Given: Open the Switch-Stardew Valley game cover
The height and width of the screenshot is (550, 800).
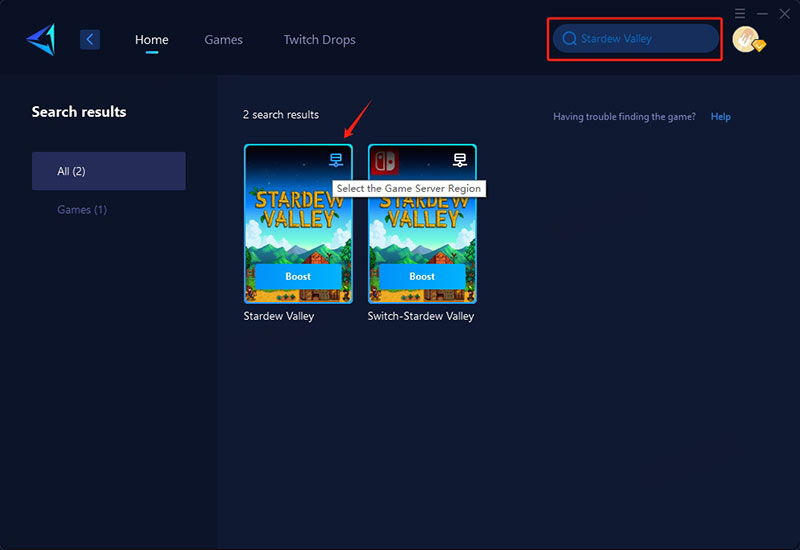Looking at the screenshot, I should [x=422, y=224].
